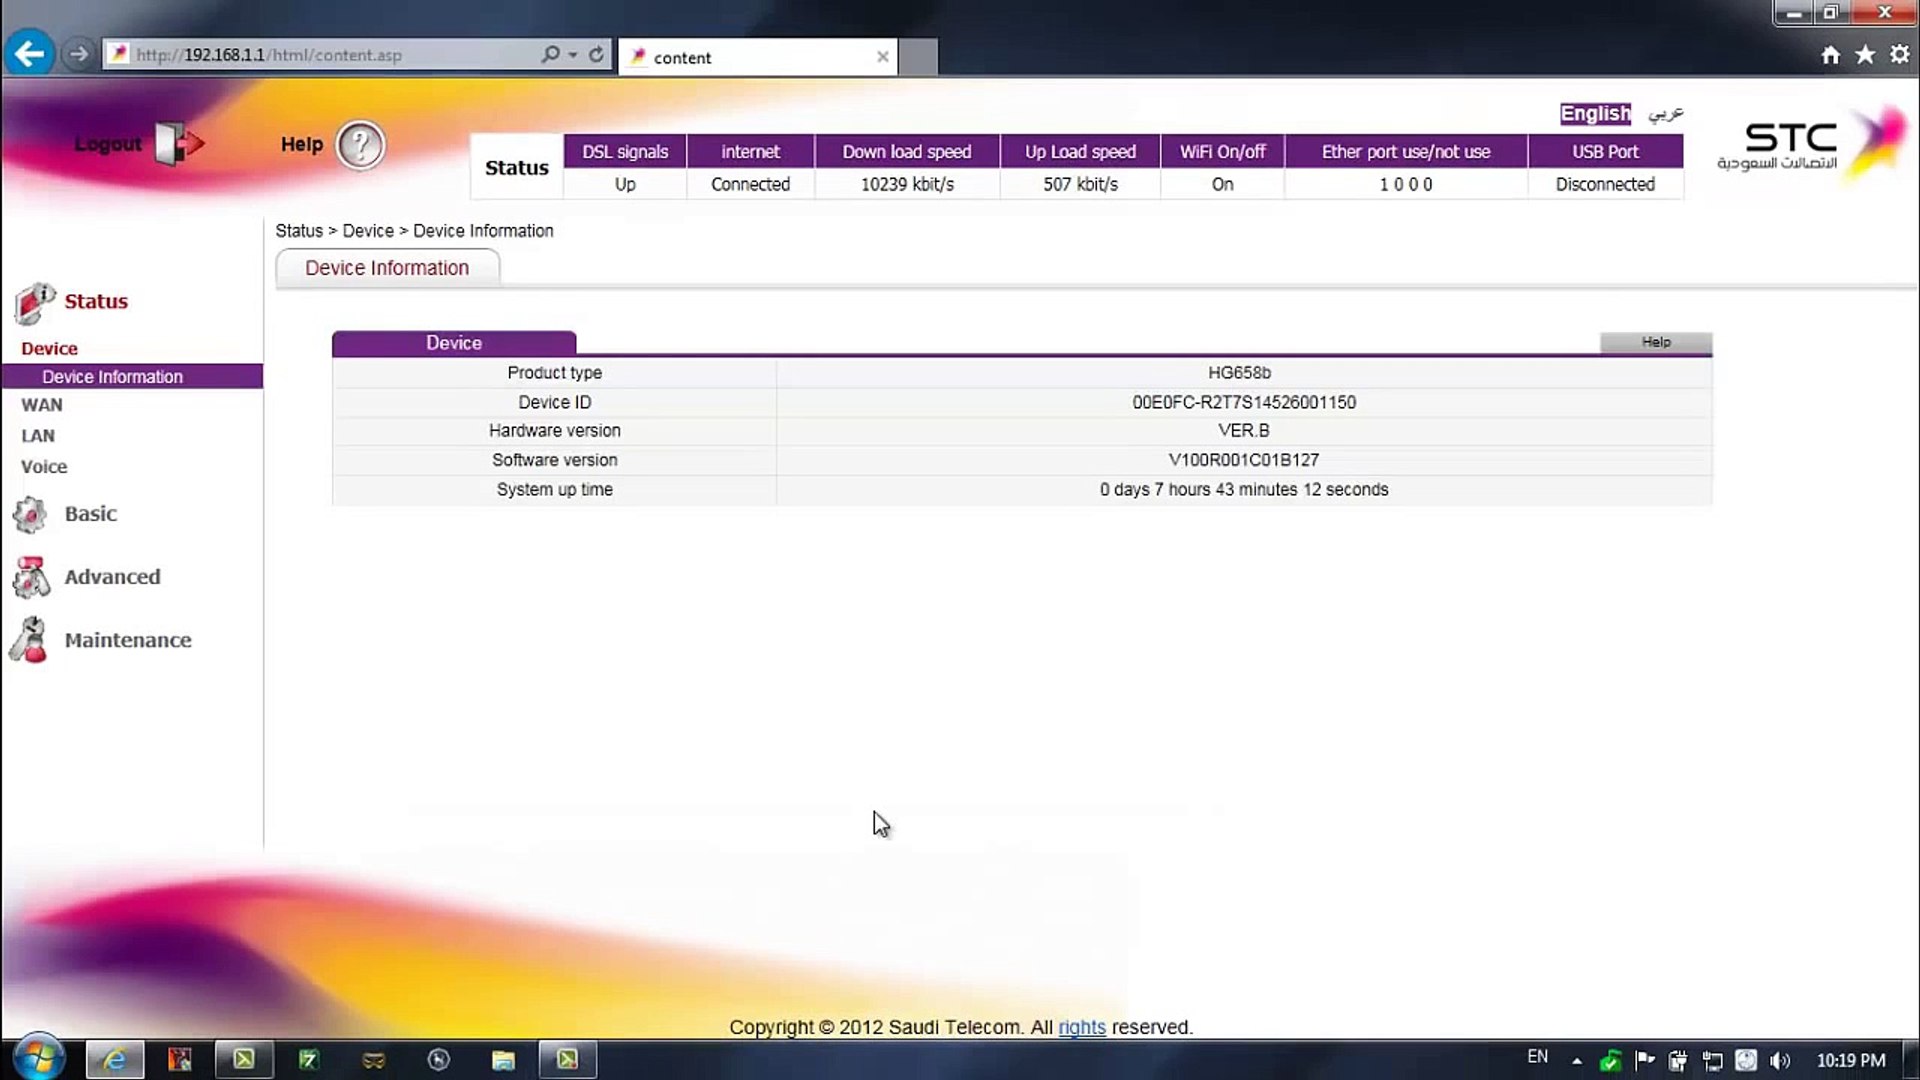The height and width of the screenshot is (1080, 1920).
Task: Refresh the page with reload icon
Action: (596, 55)
